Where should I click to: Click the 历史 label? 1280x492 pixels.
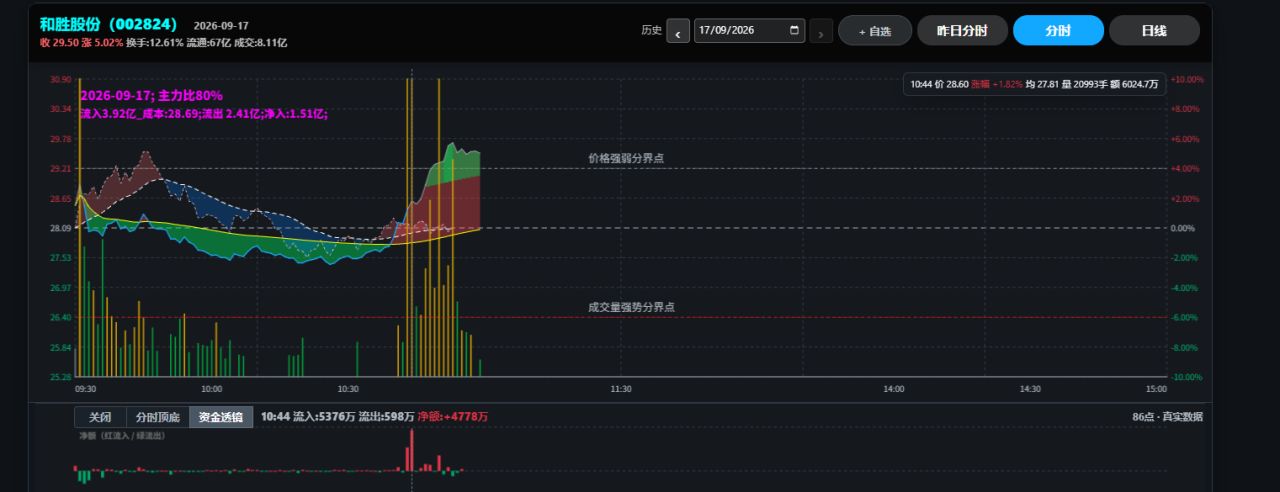click(x=651, y=30)
